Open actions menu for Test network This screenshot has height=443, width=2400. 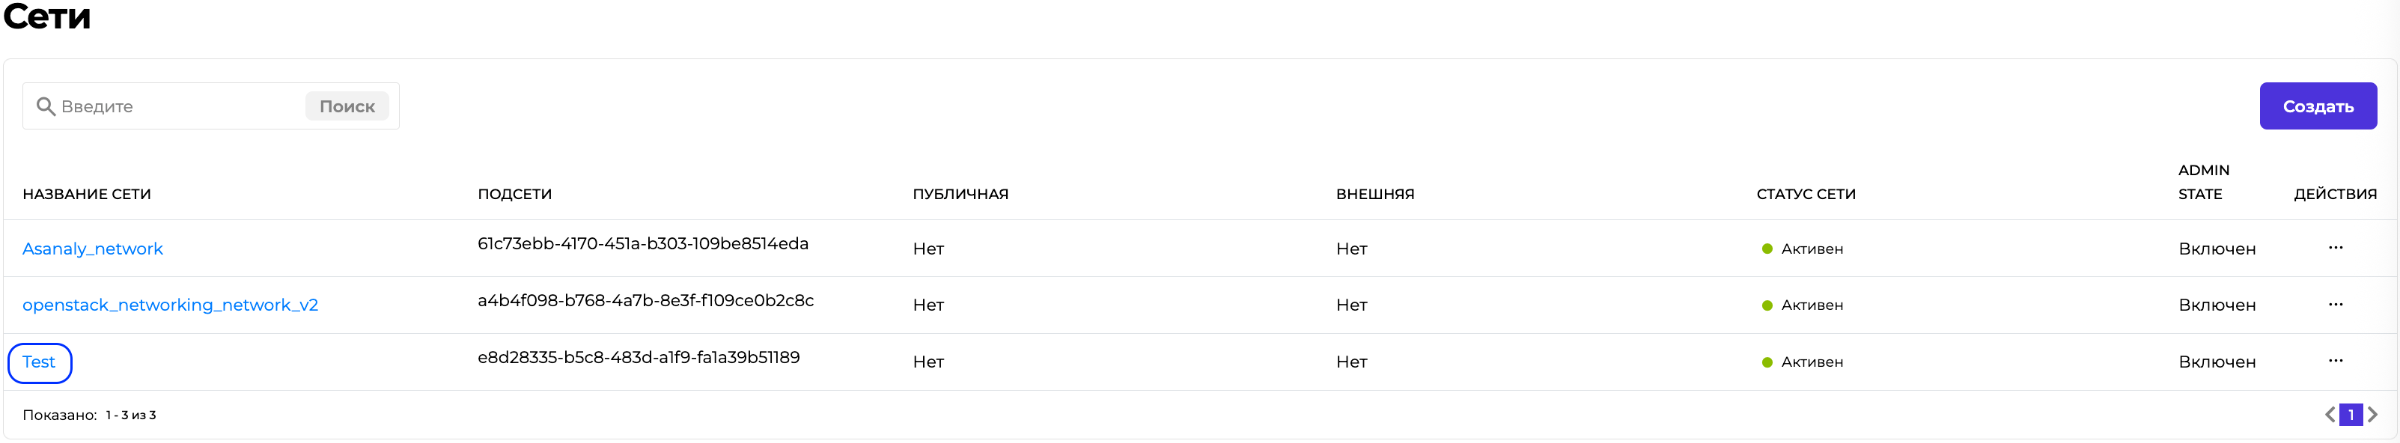[x=2335, y=361]
